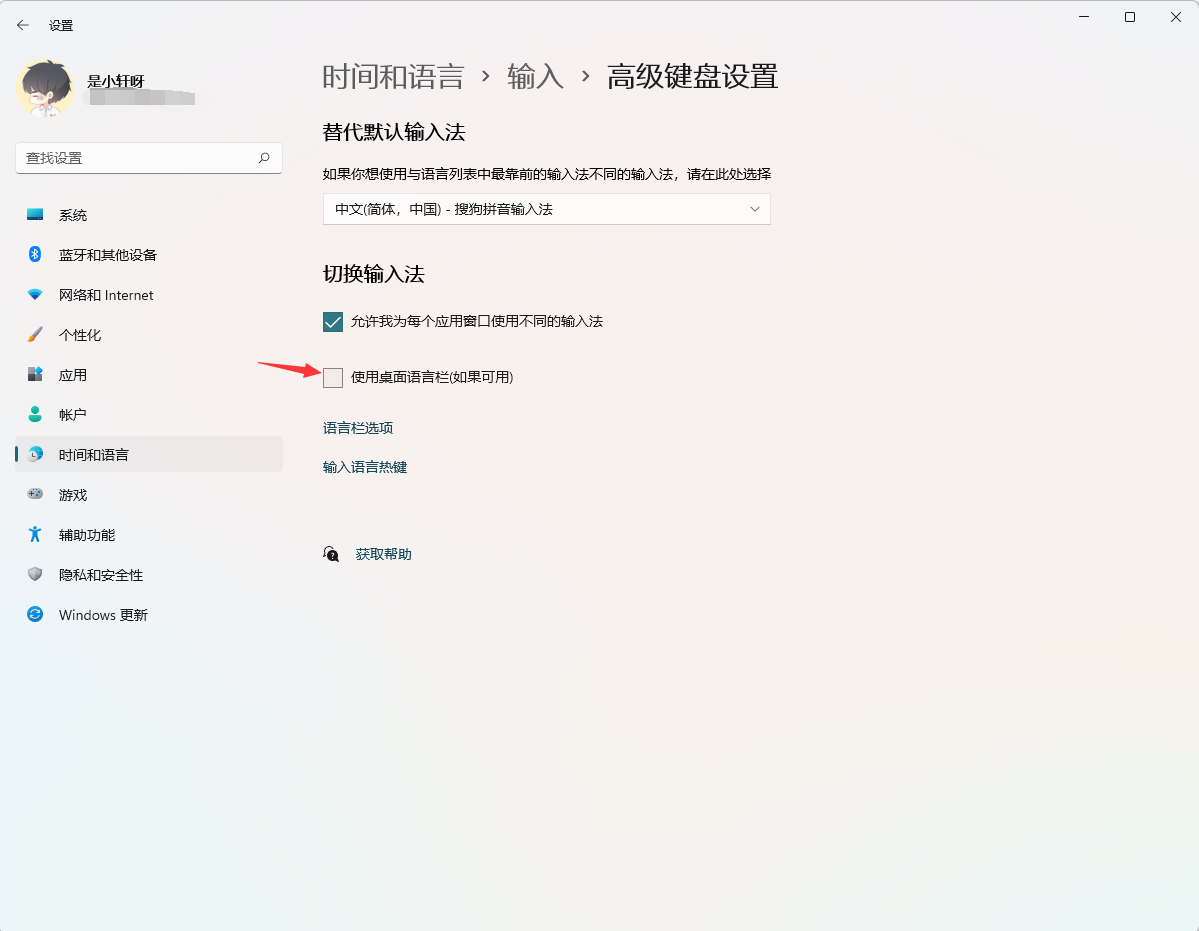Image resolution: width=1199 pixels, height=931 pixels.
Task: Uncheck 允许我为每个应用窗口使用不同的输入法
Action: [x=333, y=321]
